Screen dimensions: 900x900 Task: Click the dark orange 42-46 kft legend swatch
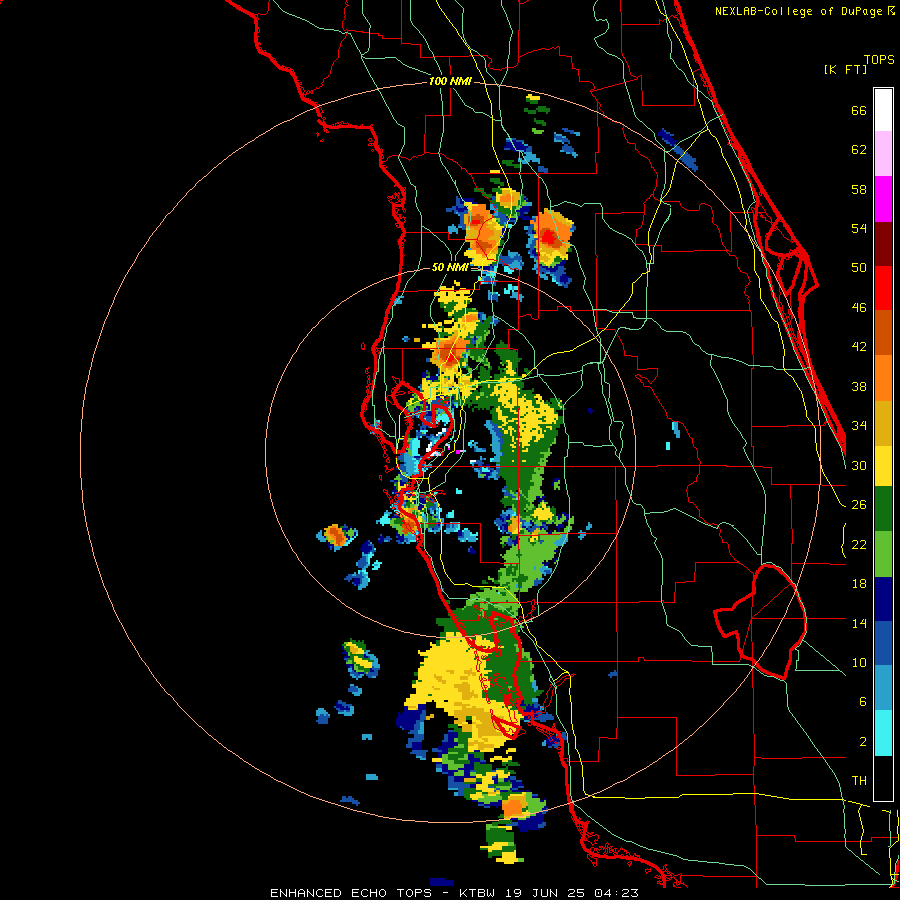[883, 332]
